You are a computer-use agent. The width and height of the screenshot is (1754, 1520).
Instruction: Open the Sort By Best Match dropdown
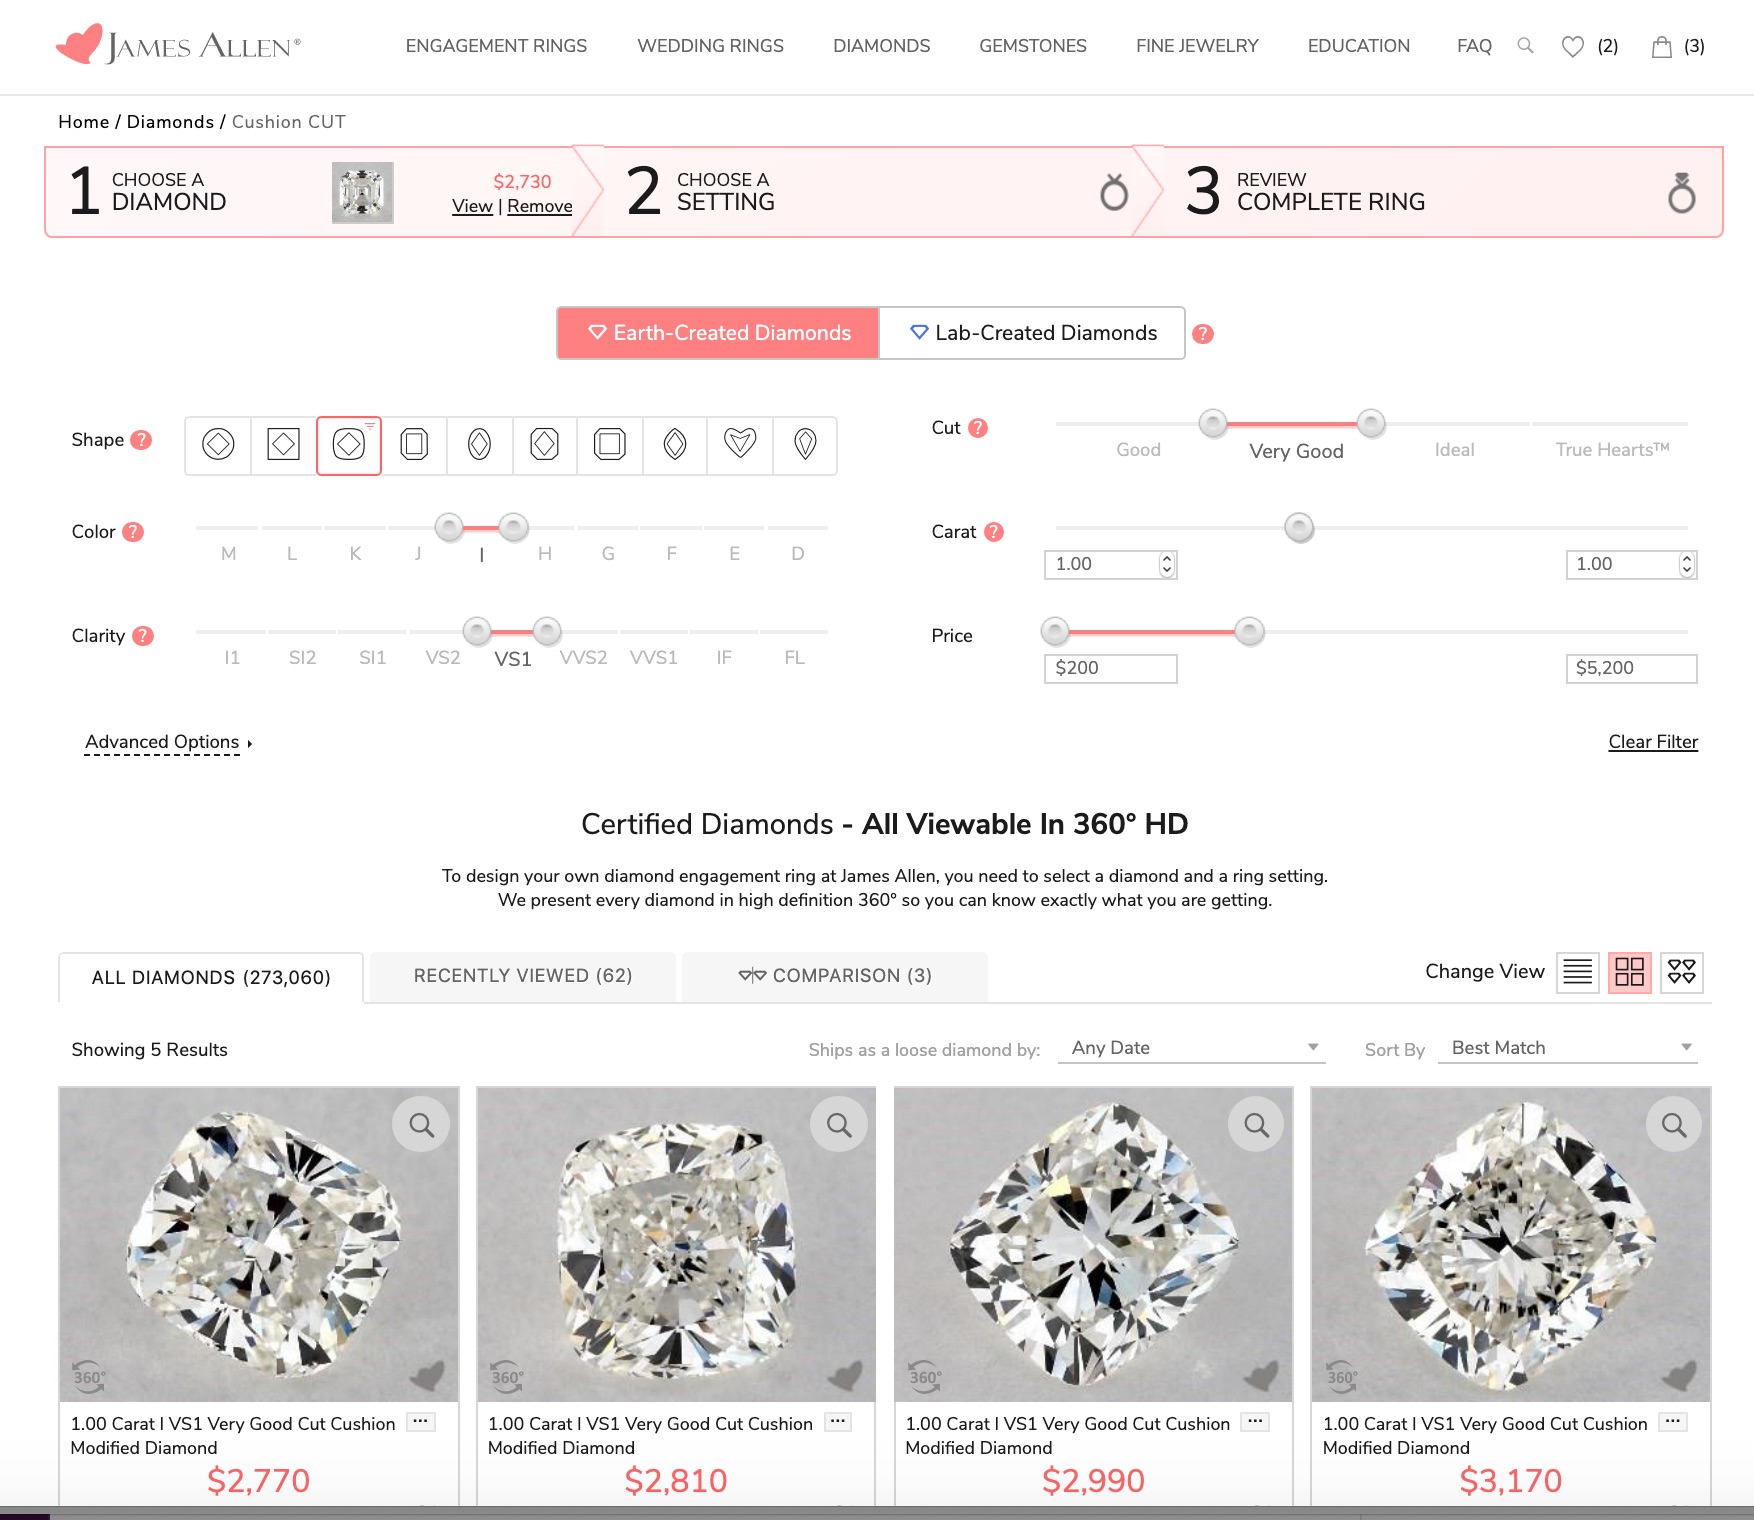(x=1568, y=1048)
